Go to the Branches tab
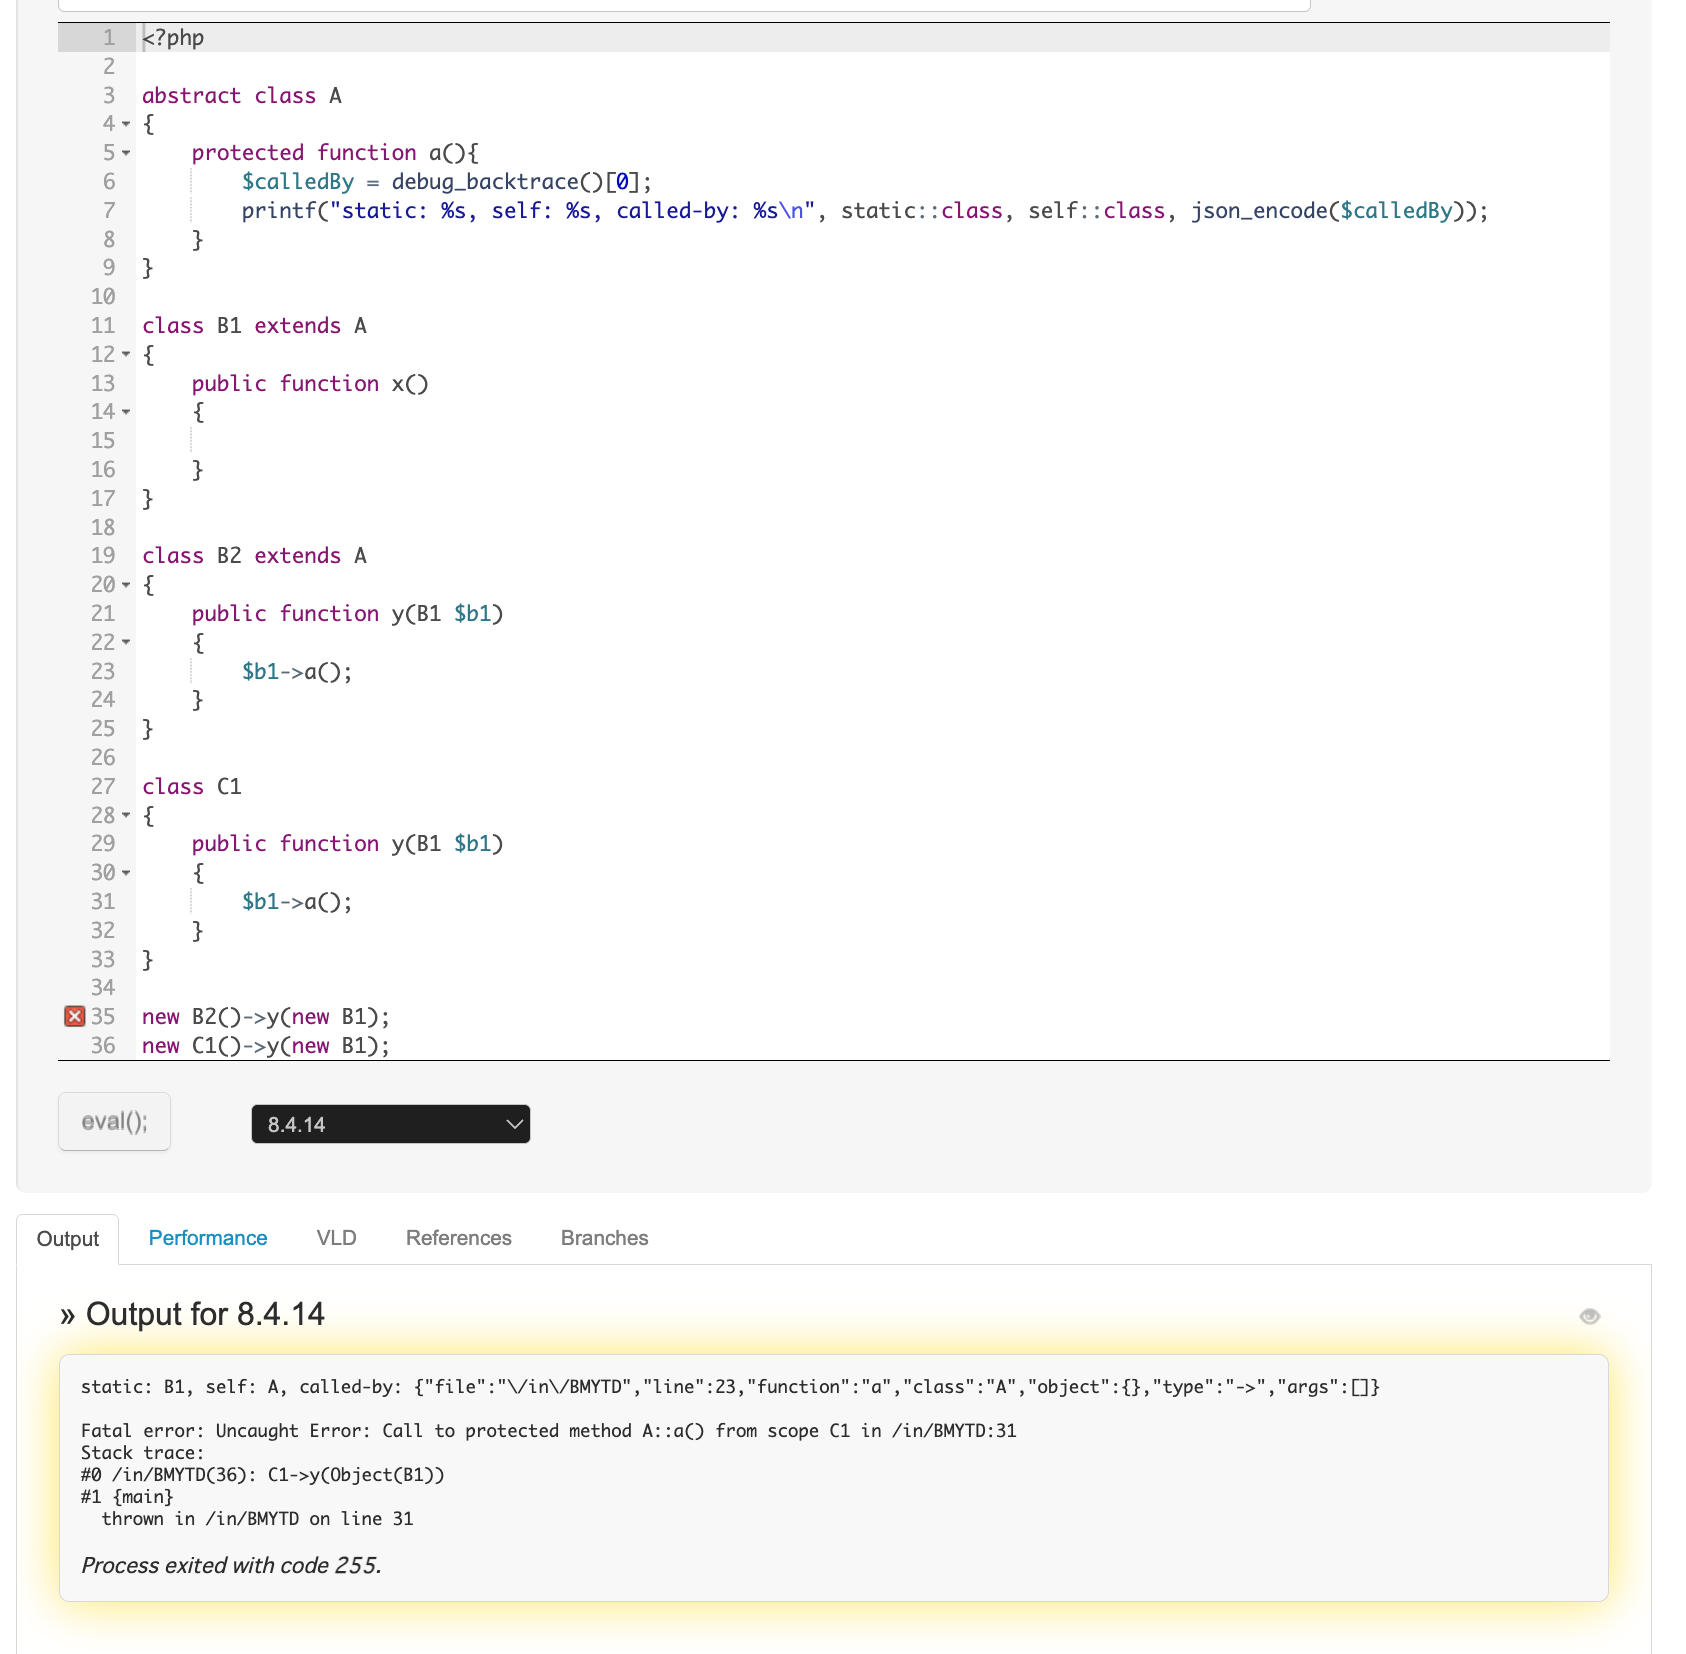The image size is (1686, 1654). 604,1238
